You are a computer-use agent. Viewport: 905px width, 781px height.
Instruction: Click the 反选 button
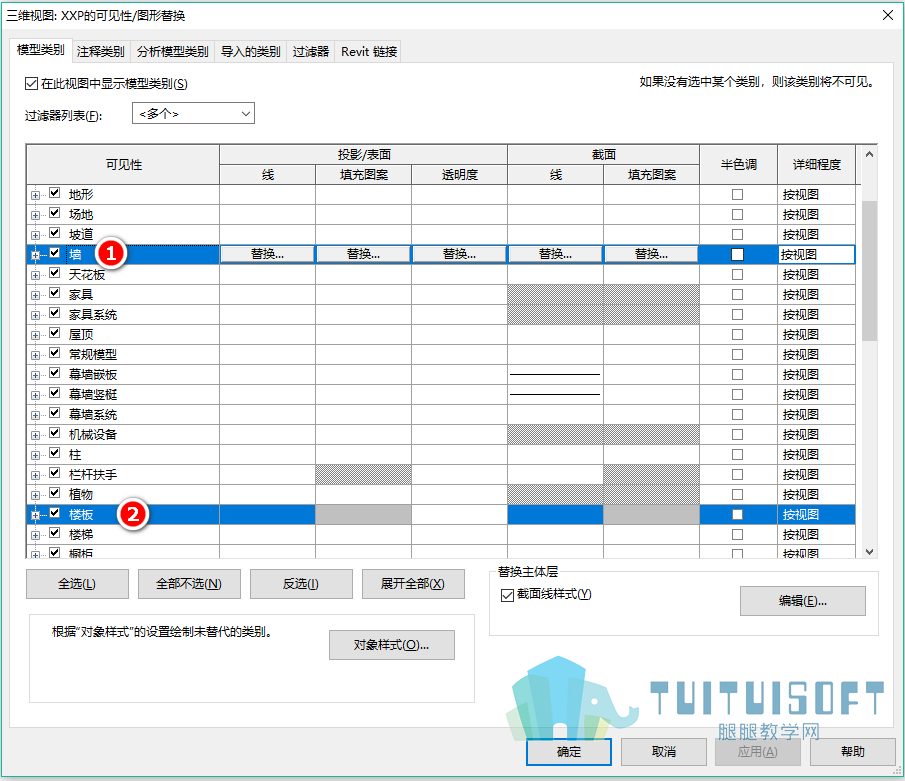coord(301,584)
